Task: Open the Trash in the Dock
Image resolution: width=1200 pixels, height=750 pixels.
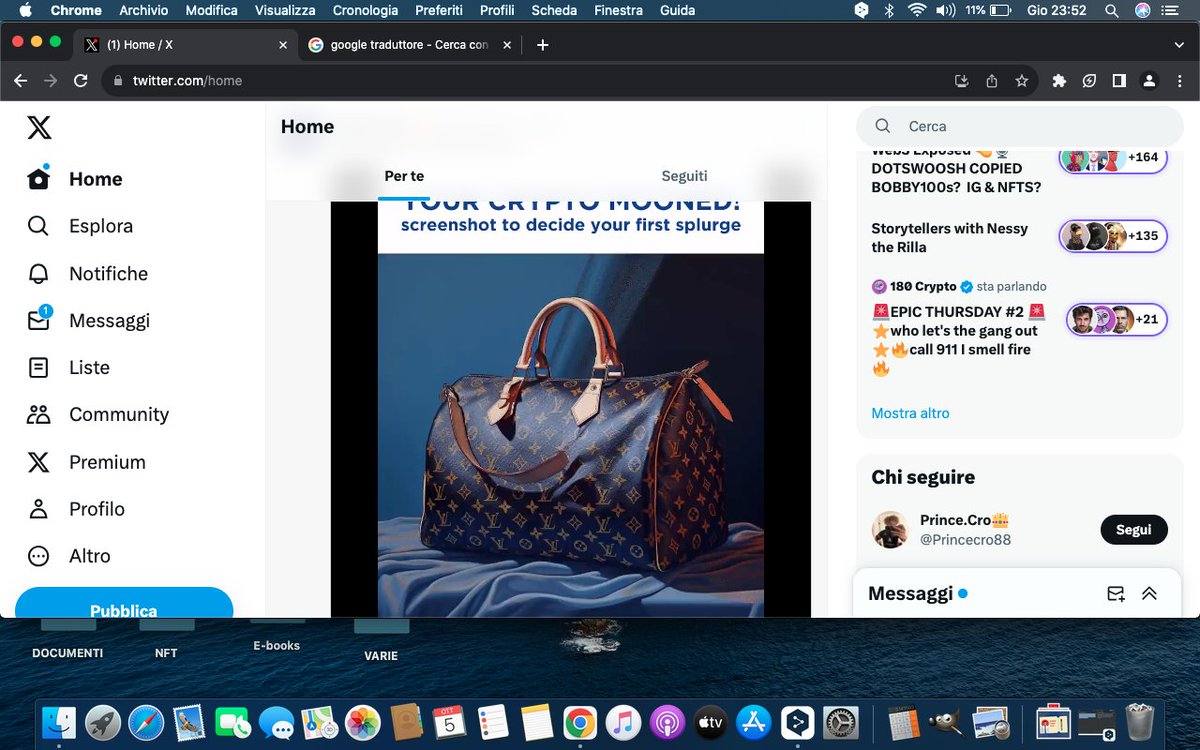Action: pyautogui.click(x=1140, y=722)
